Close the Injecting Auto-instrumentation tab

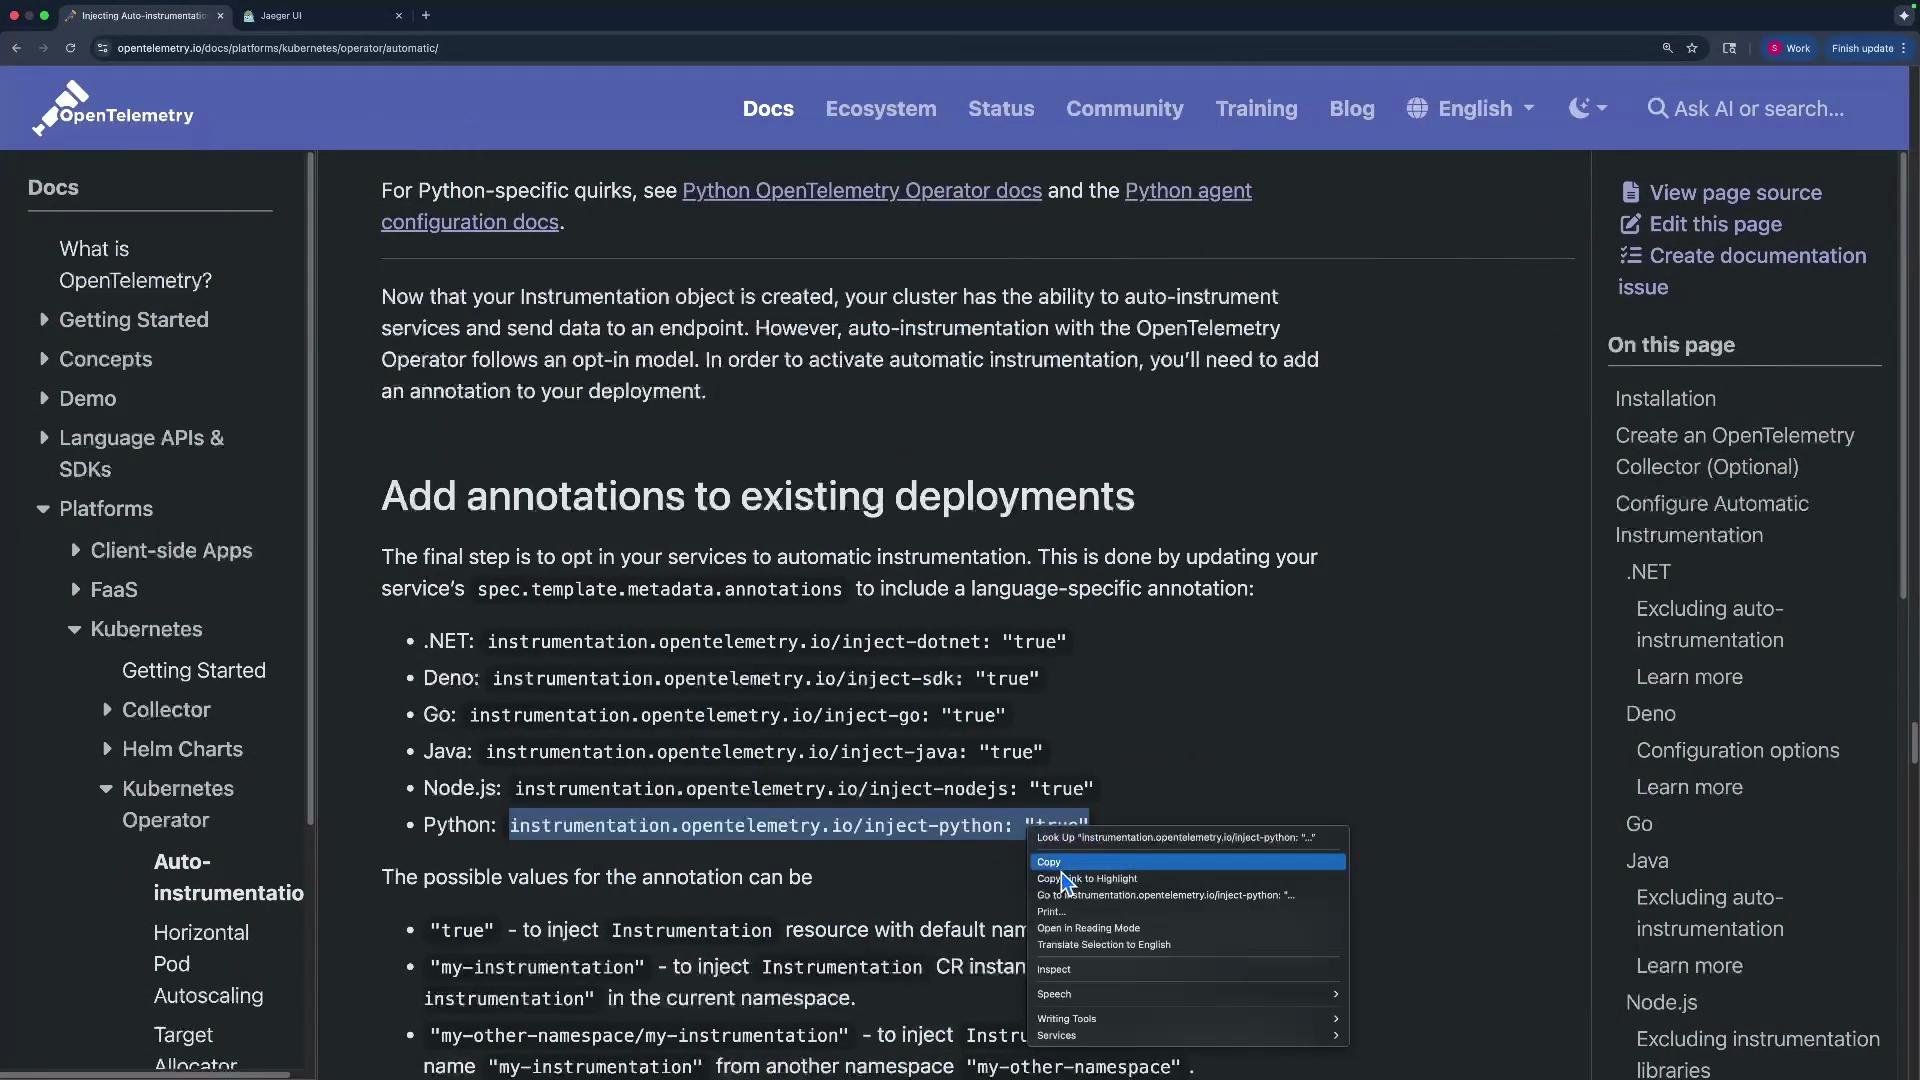point(220,16)
